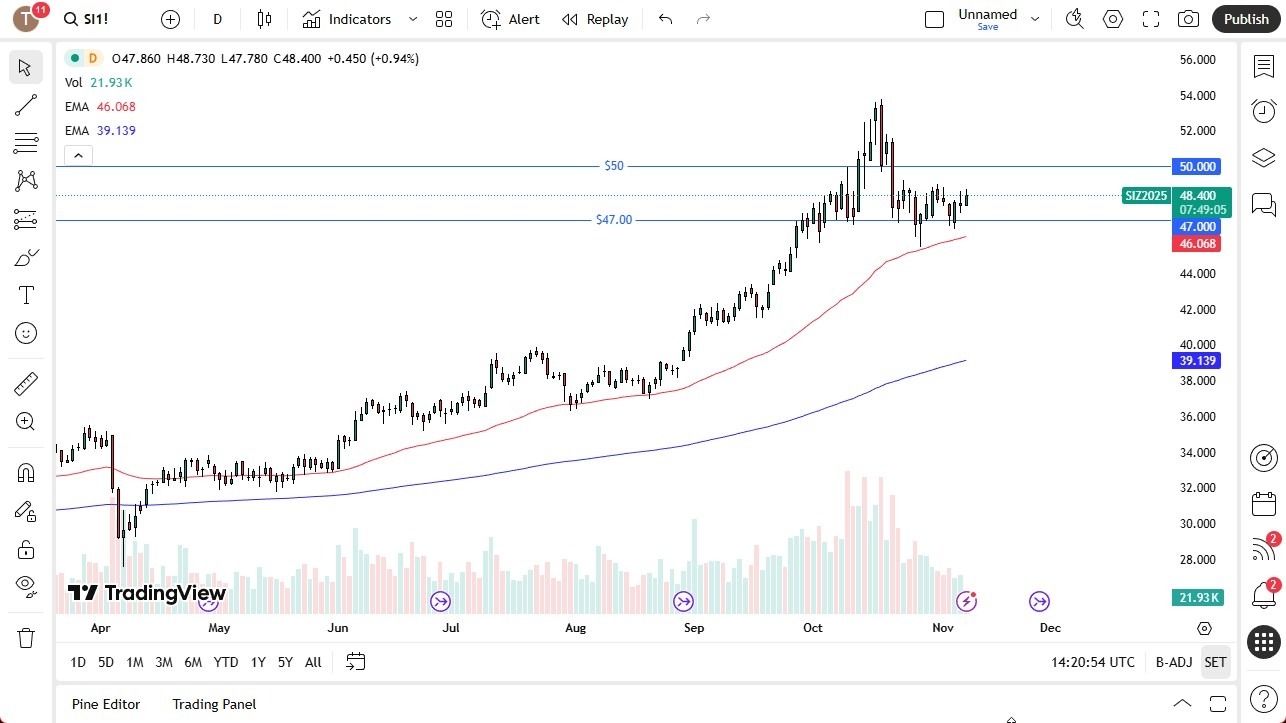Take a chart snapshot with the camera icon
The image size is (1286, 723).
tap(1188, 18)
